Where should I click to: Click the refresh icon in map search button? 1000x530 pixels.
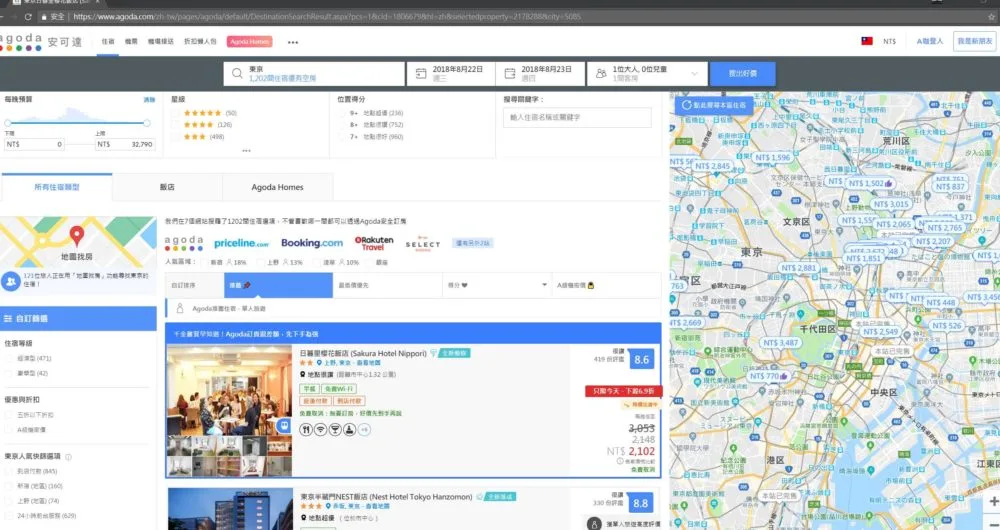click(x=686, y=105)
